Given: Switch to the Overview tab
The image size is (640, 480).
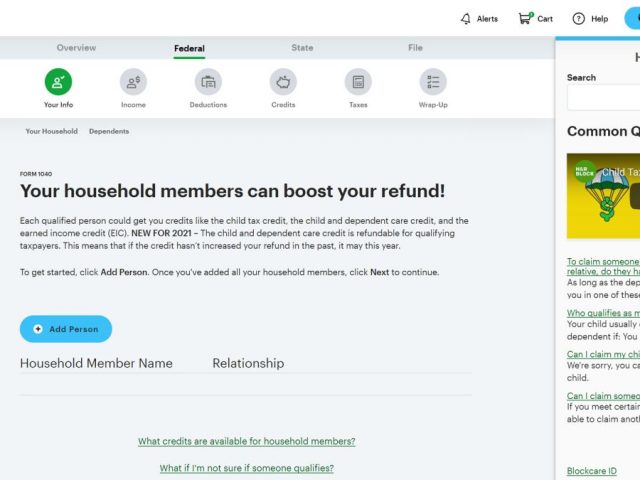Looking at the screenshot, I should pos(76,48).
